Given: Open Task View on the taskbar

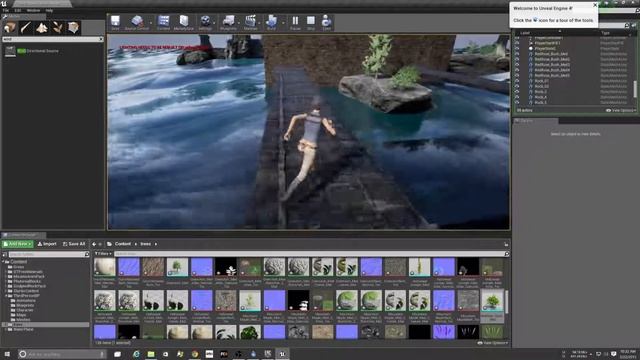Looking at the screenshot, I should pyautogui.click(x=118, y=354).
